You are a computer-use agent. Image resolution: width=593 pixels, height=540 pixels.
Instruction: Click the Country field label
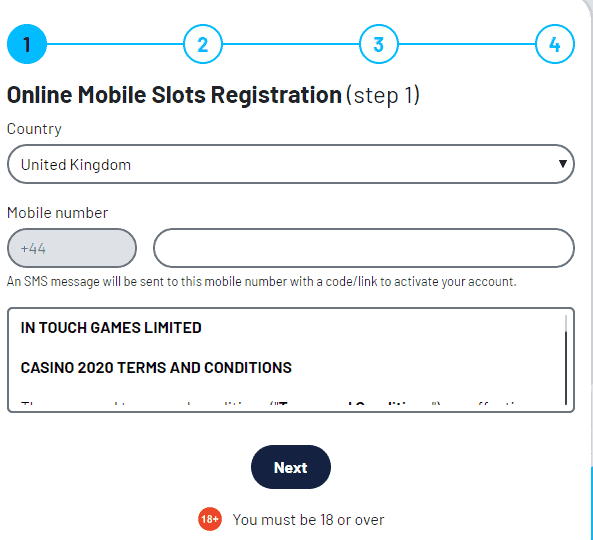coord(34,129)
